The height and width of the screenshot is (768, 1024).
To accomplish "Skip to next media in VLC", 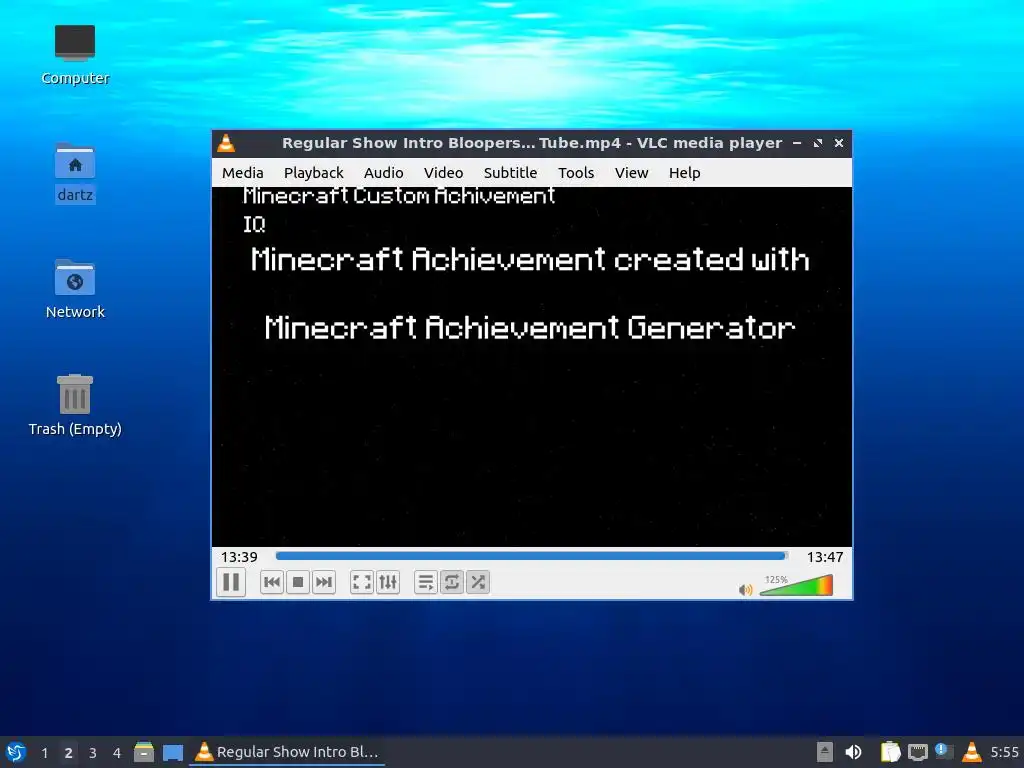I will coord(324,582).
